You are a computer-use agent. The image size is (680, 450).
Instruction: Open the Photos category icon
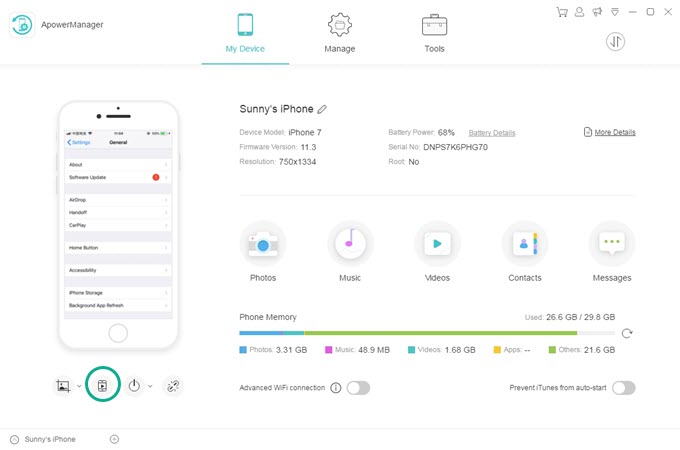[263, 244]
